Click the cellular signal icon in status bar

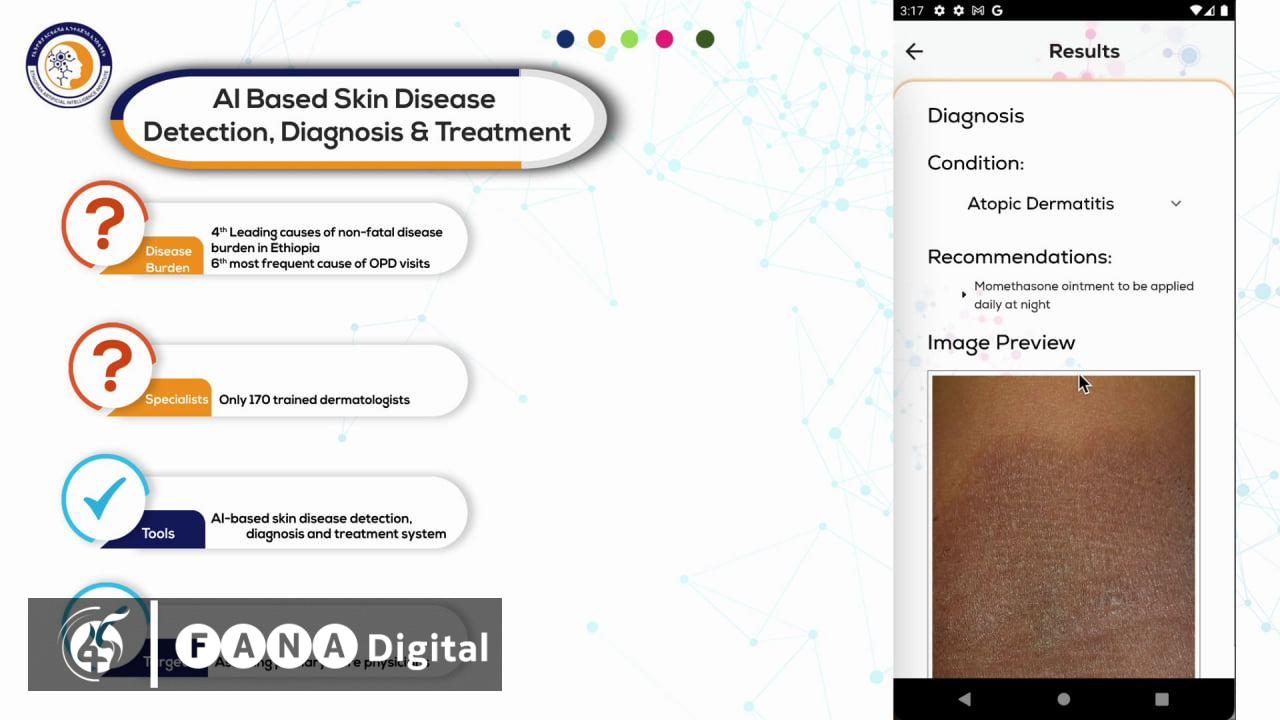coord(1210,11)
